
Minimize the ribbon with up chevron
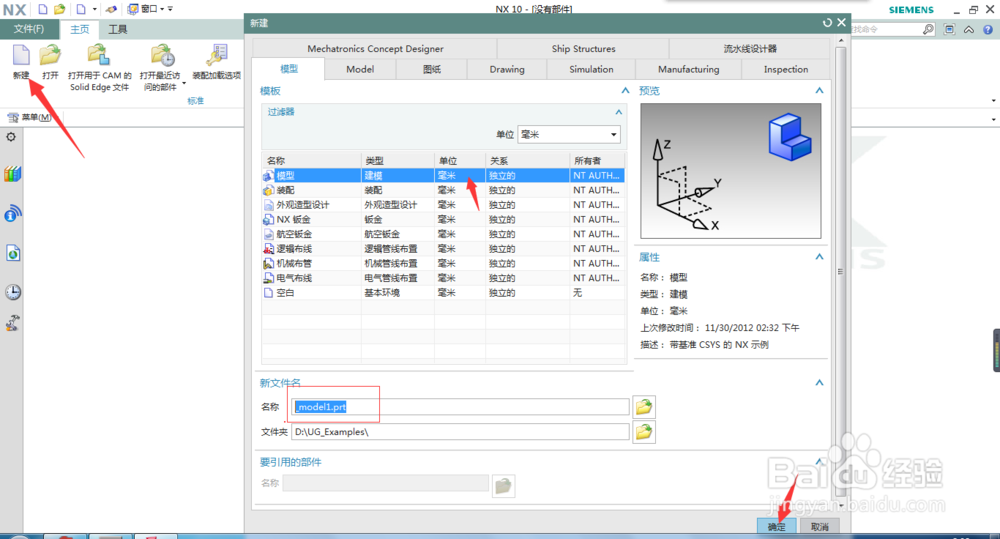969,29
